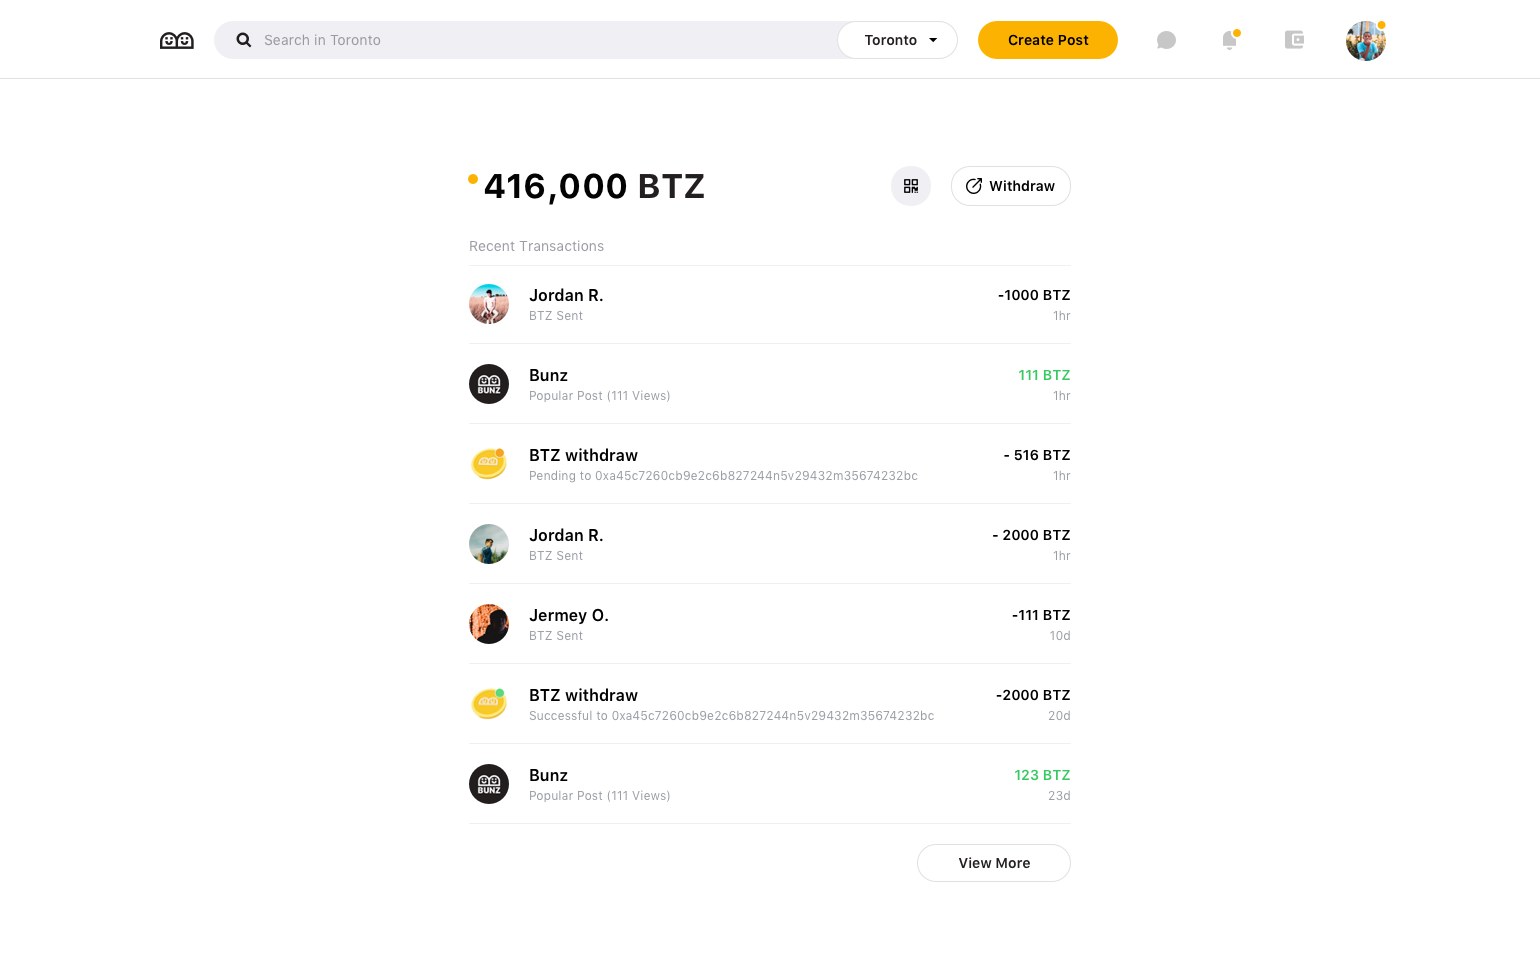Open the wallet icon in header

point(1294,40)
